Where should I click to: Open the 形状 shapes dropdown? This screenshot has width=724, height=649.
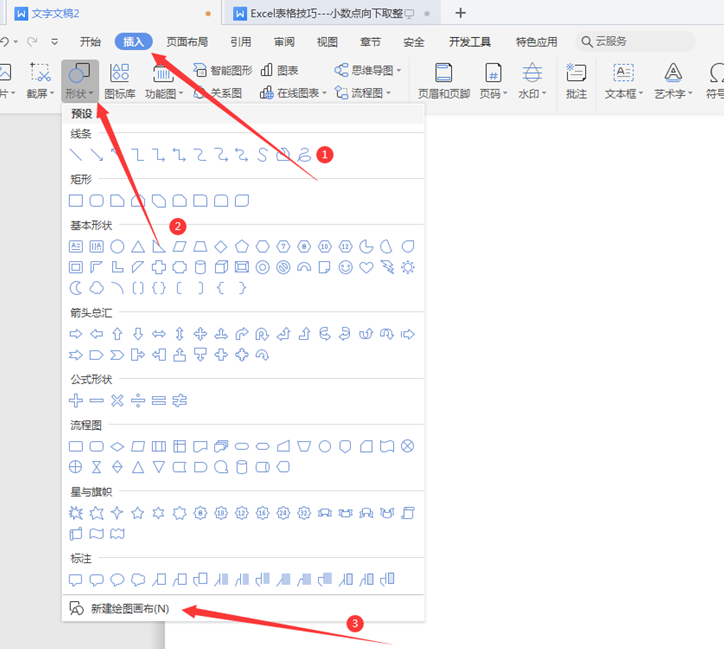click(80, 80)
